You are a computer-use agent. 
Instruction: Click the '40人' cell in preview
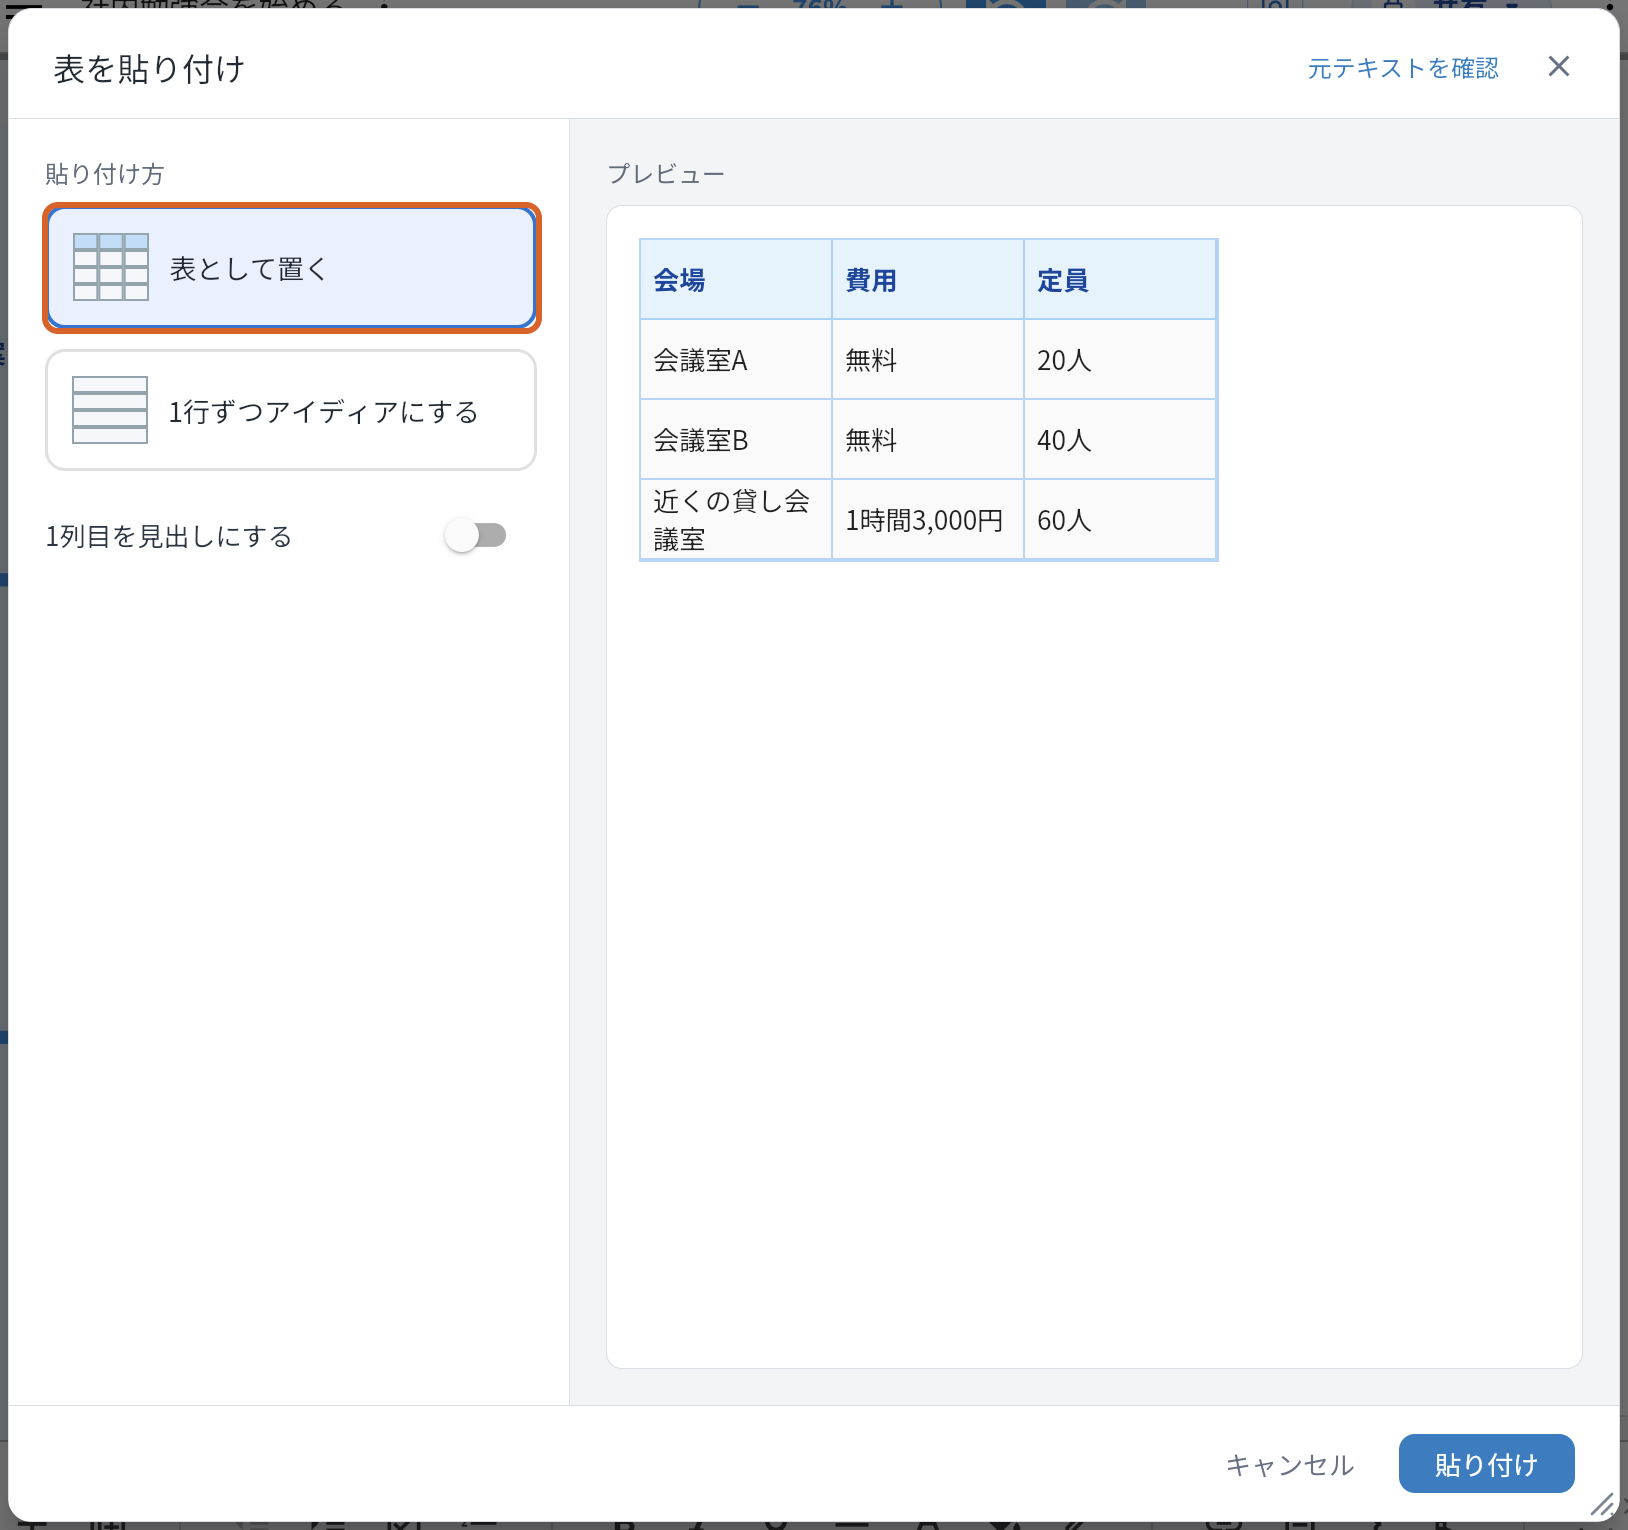(1120, 440)
